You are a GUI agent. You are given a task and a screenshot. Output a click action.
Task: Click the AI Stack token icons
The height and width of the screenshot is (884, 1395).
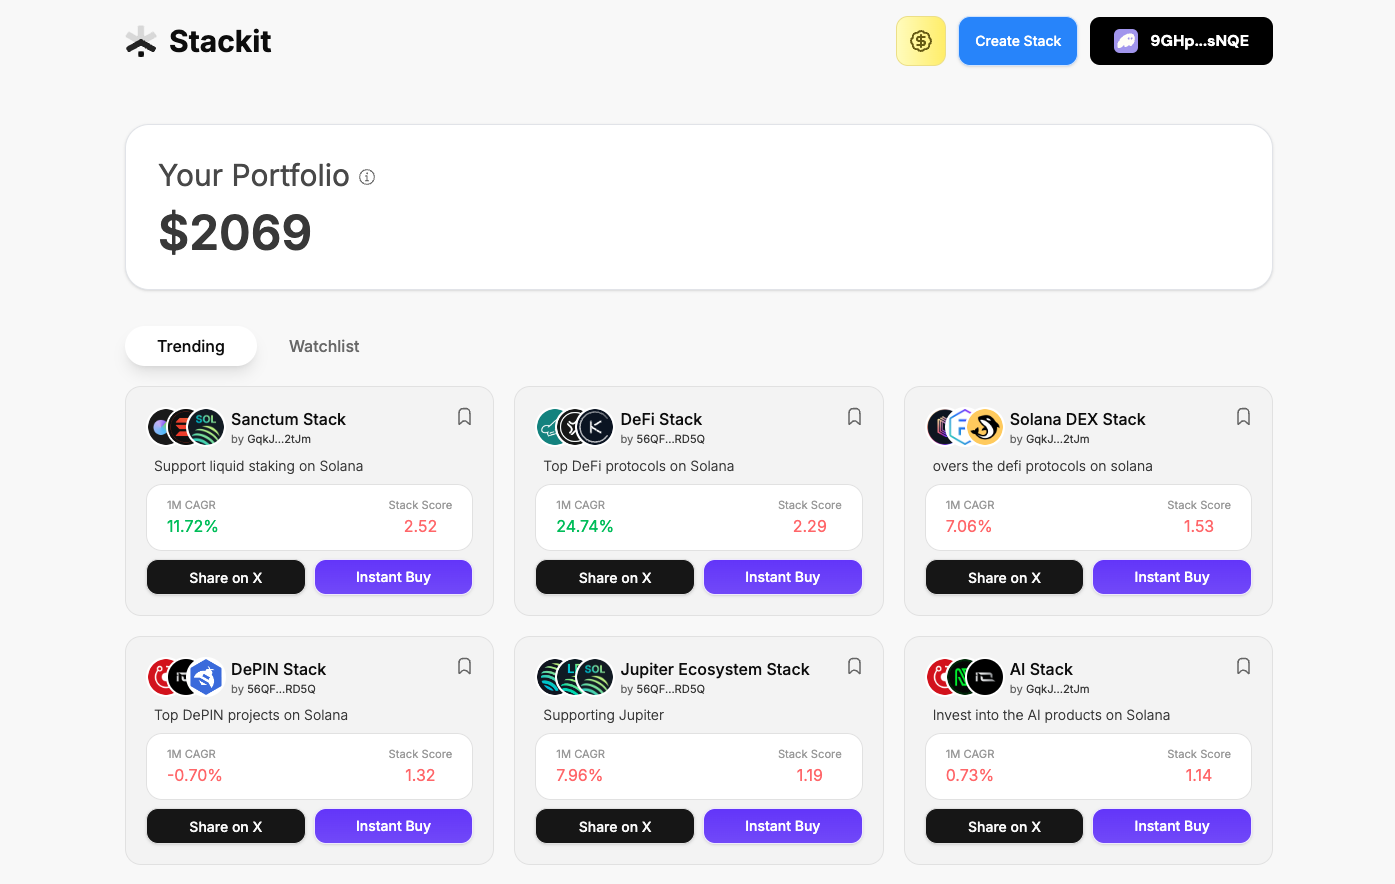[x=965, y=677]
